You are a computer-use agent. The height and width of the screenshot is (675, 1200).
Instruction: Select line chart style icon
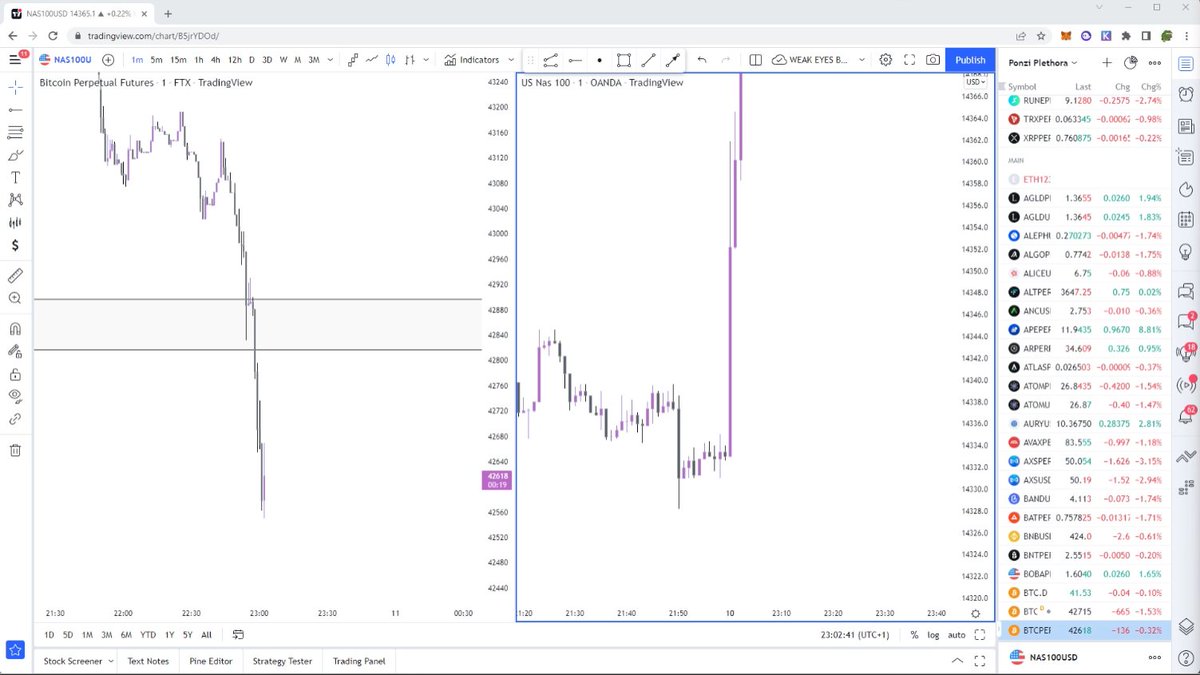tap(373, 60)
